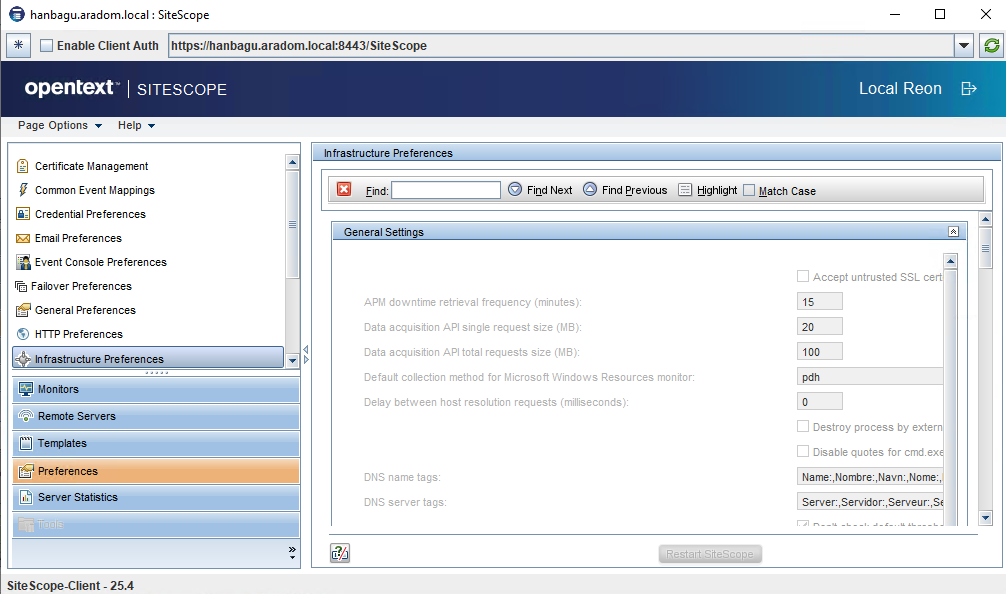Viewport: 1006px width, 594px height.
Task: Click the left collapse arrow on panel splitter
Action: 305,350
